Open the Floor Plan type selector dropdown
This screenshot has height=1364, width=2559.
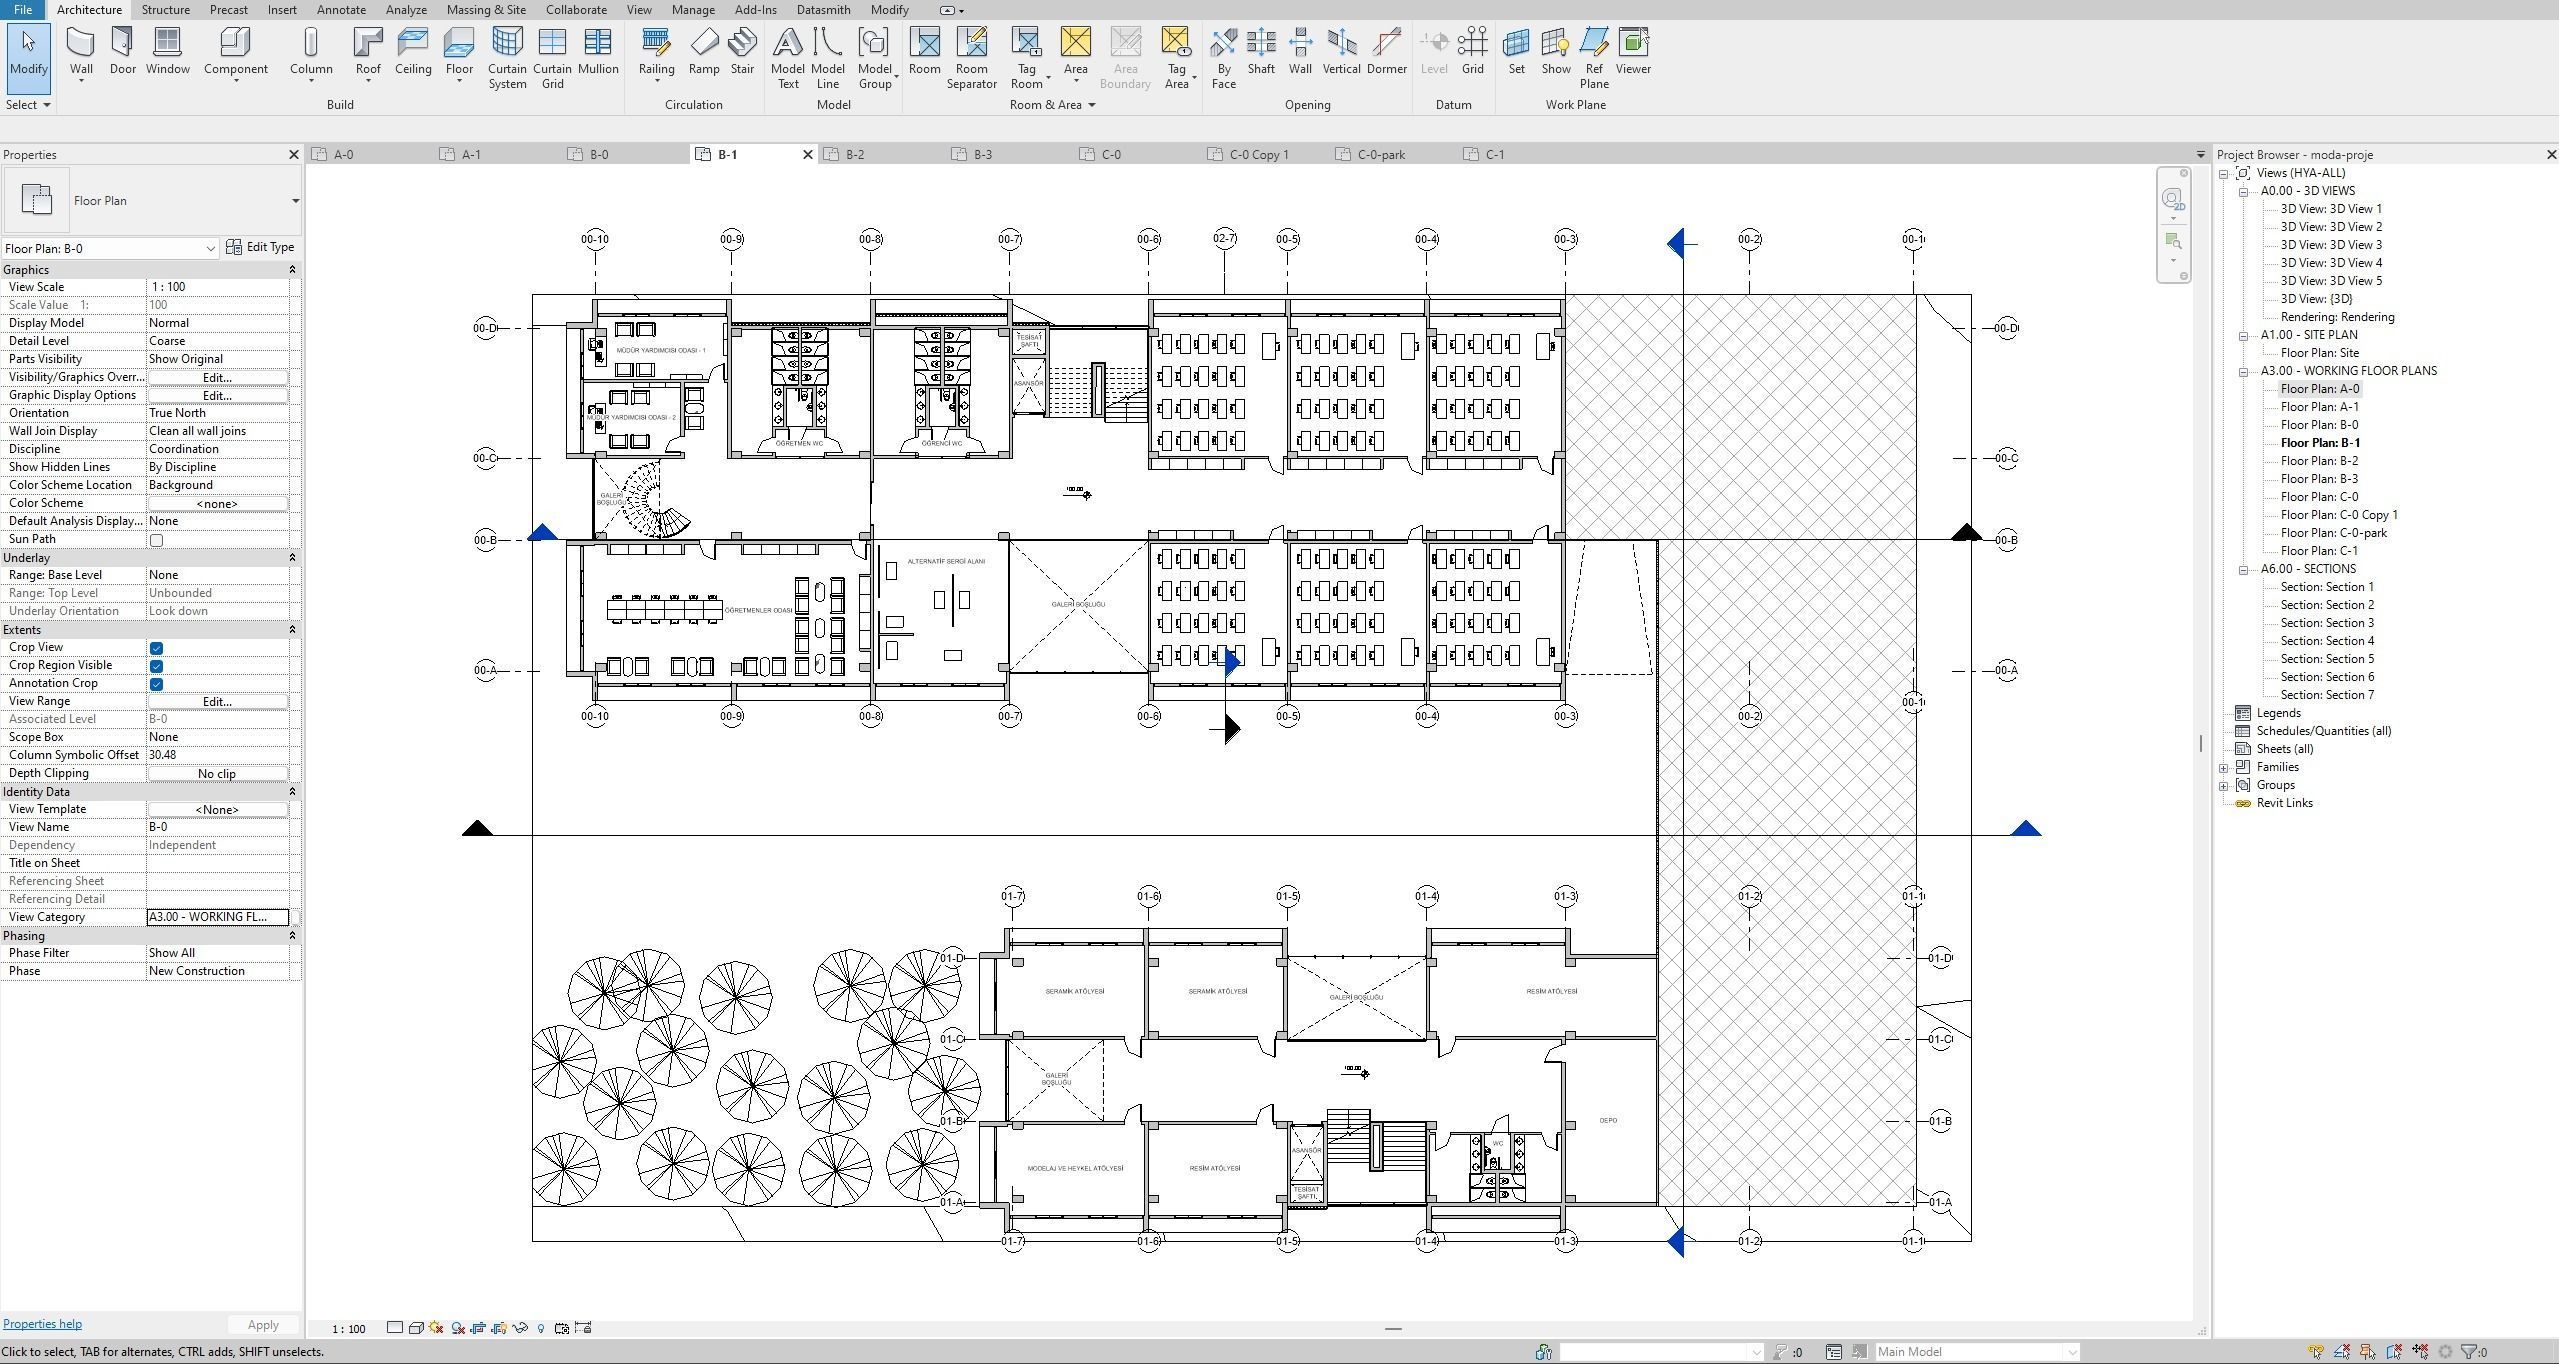point(294,200)
